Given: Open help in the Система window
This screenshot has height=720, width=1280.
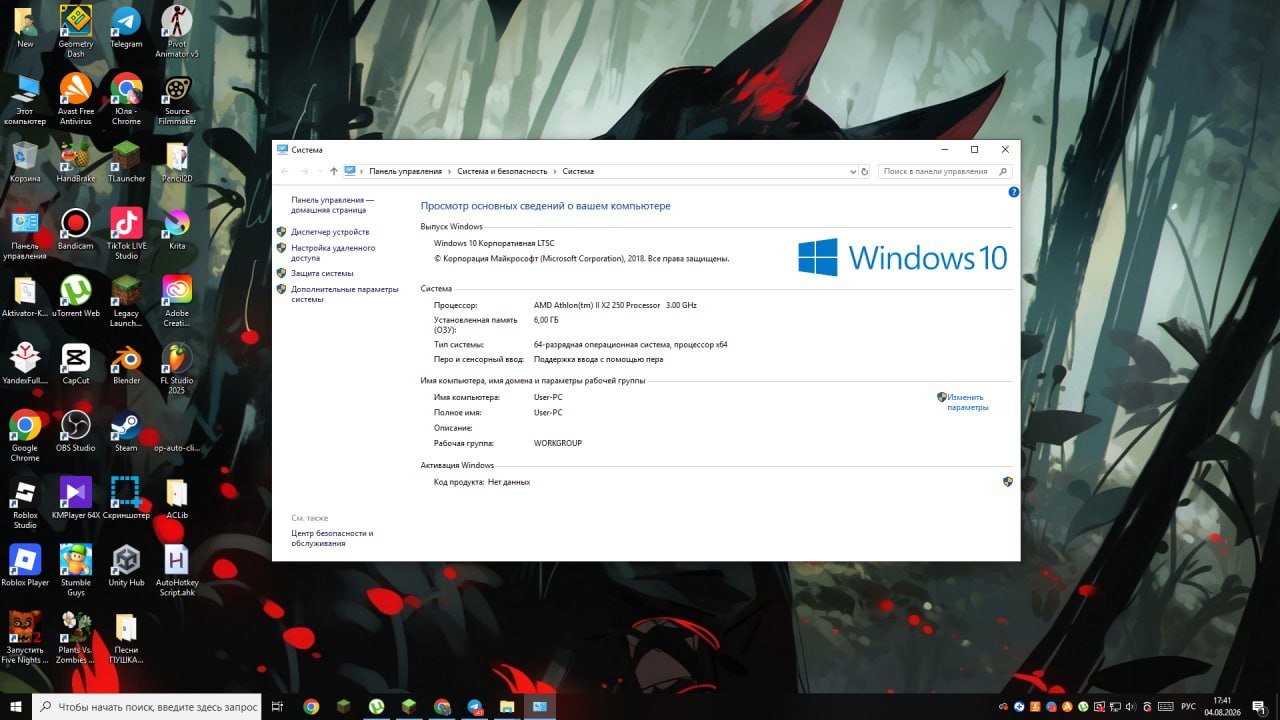Looking at the screenshot, I should tap(1013, 192).
